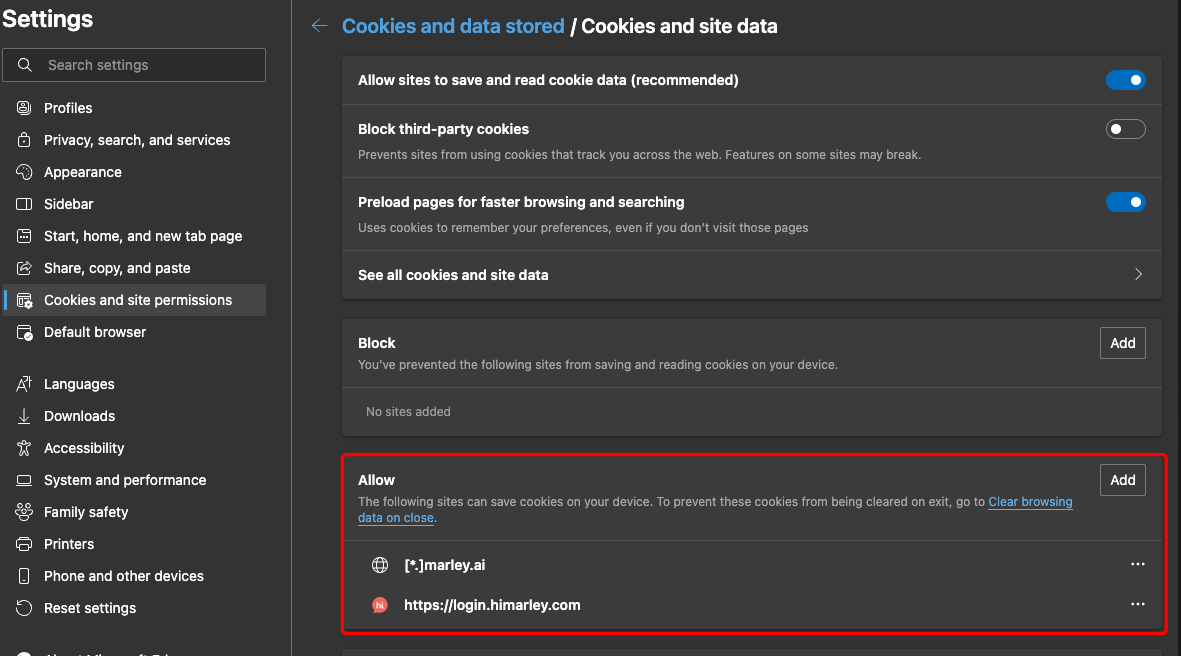Click the globe icon beside [*.]marley.ai
This screenshot has height=656, width=1181.
tap(380, 565)
